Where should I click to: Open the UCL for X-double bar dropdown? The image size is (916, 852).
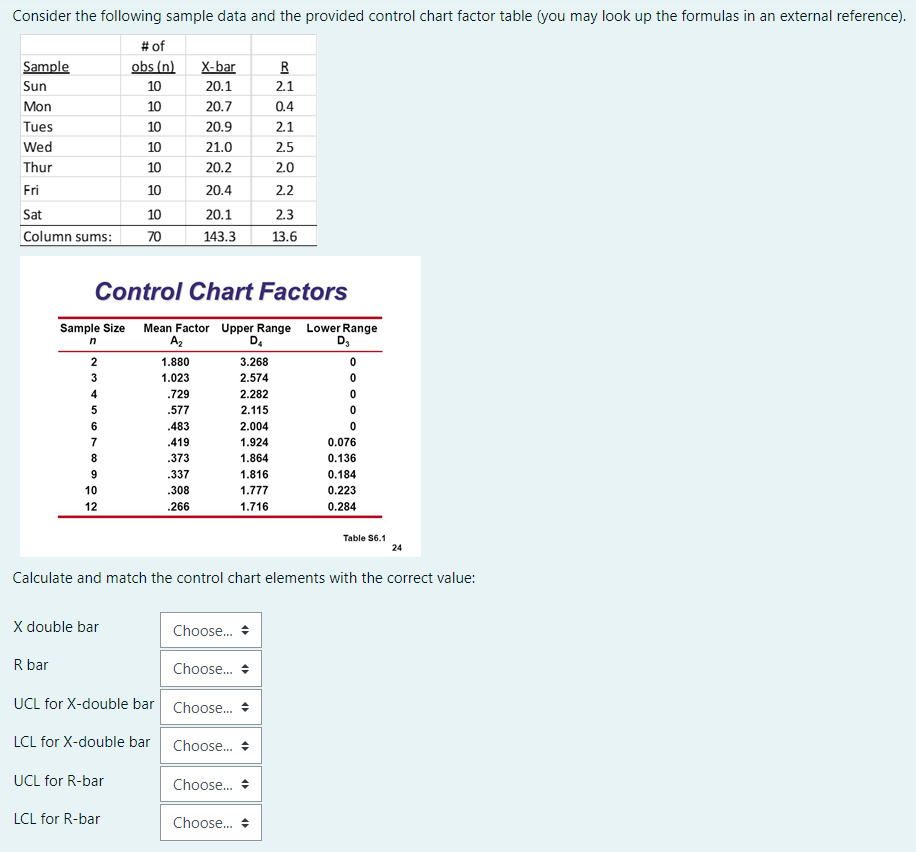point(210,707)
